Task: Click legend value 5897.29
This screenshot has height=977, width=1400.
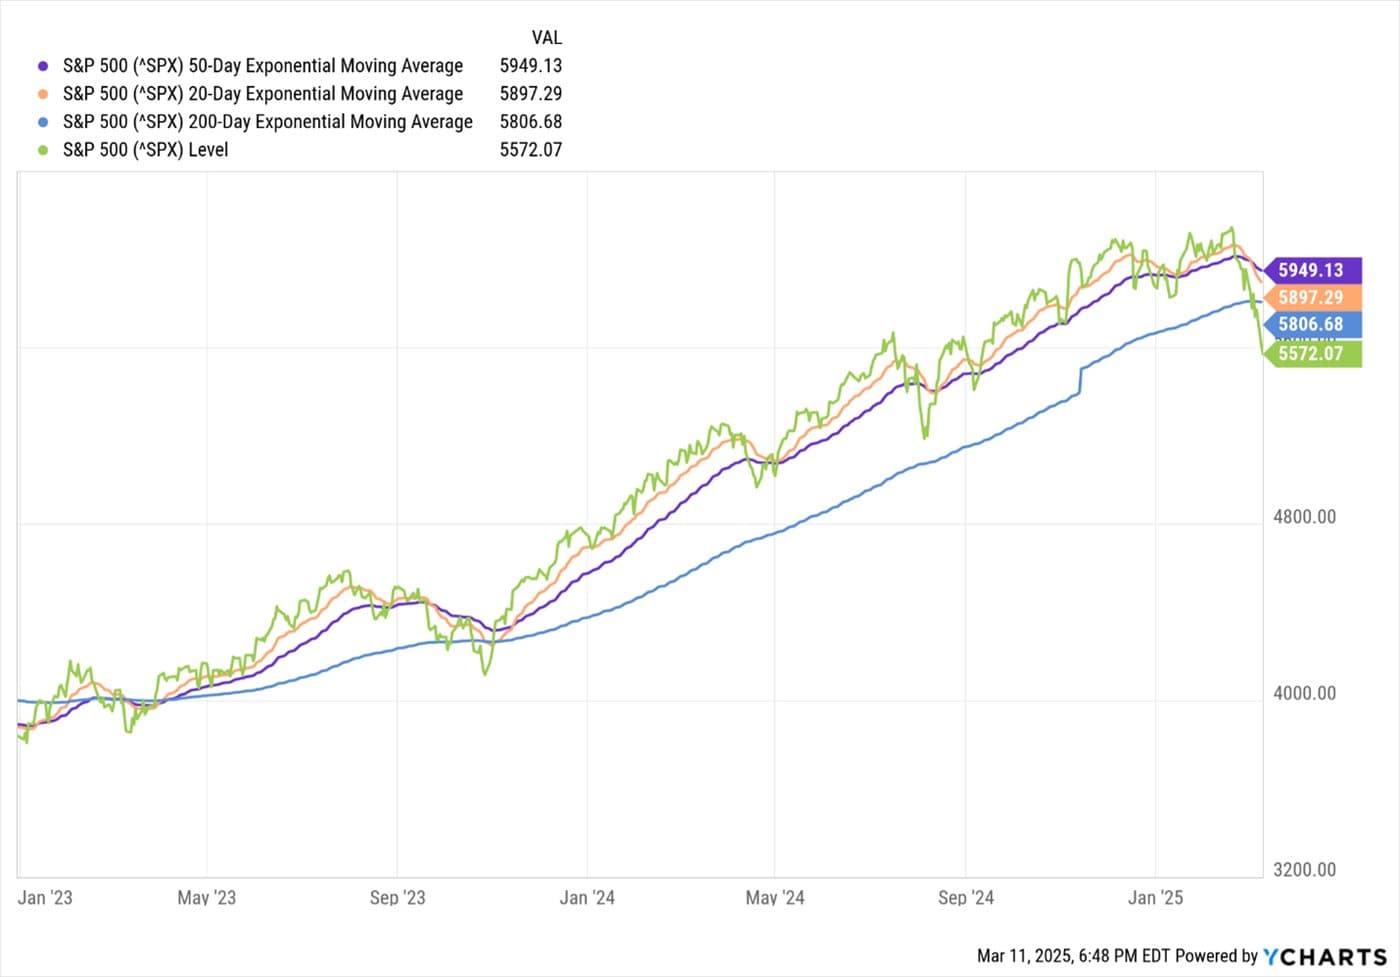Action: (531, 94)
